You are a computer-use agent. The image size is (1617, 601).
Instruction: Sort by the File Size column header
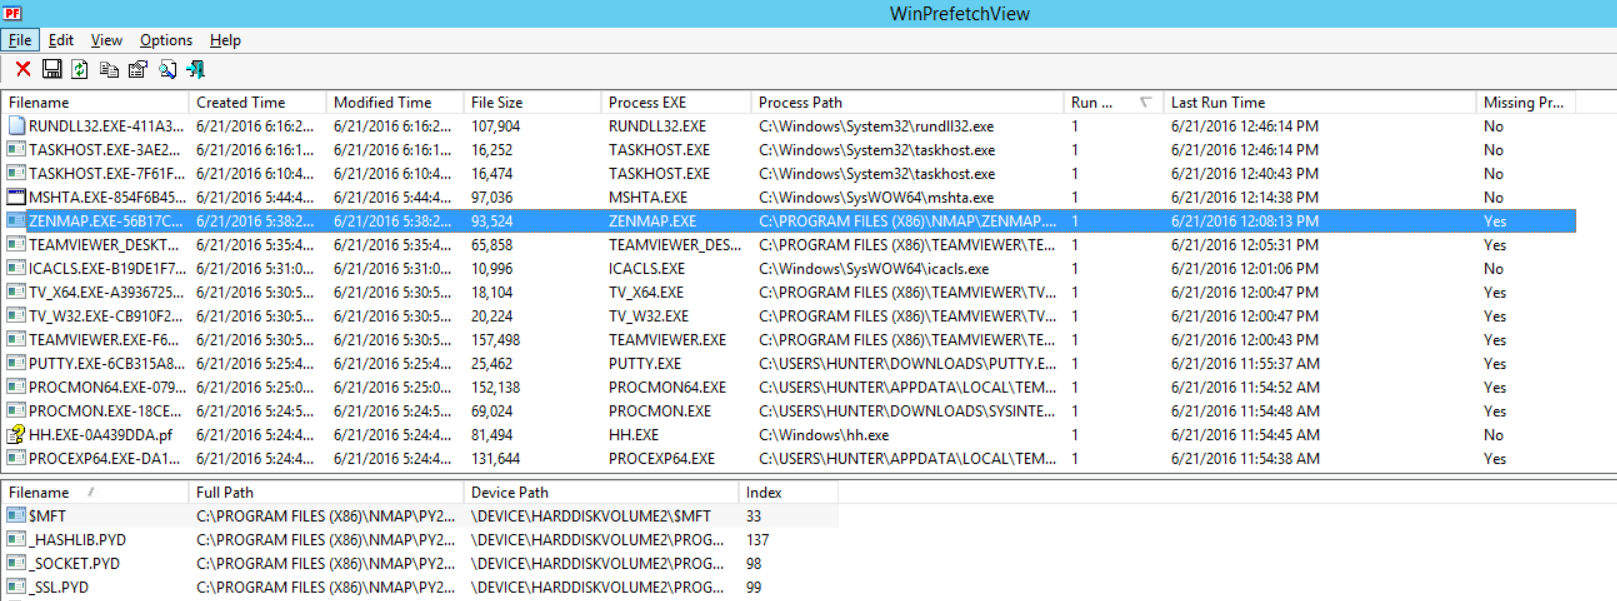coord(497,102)
